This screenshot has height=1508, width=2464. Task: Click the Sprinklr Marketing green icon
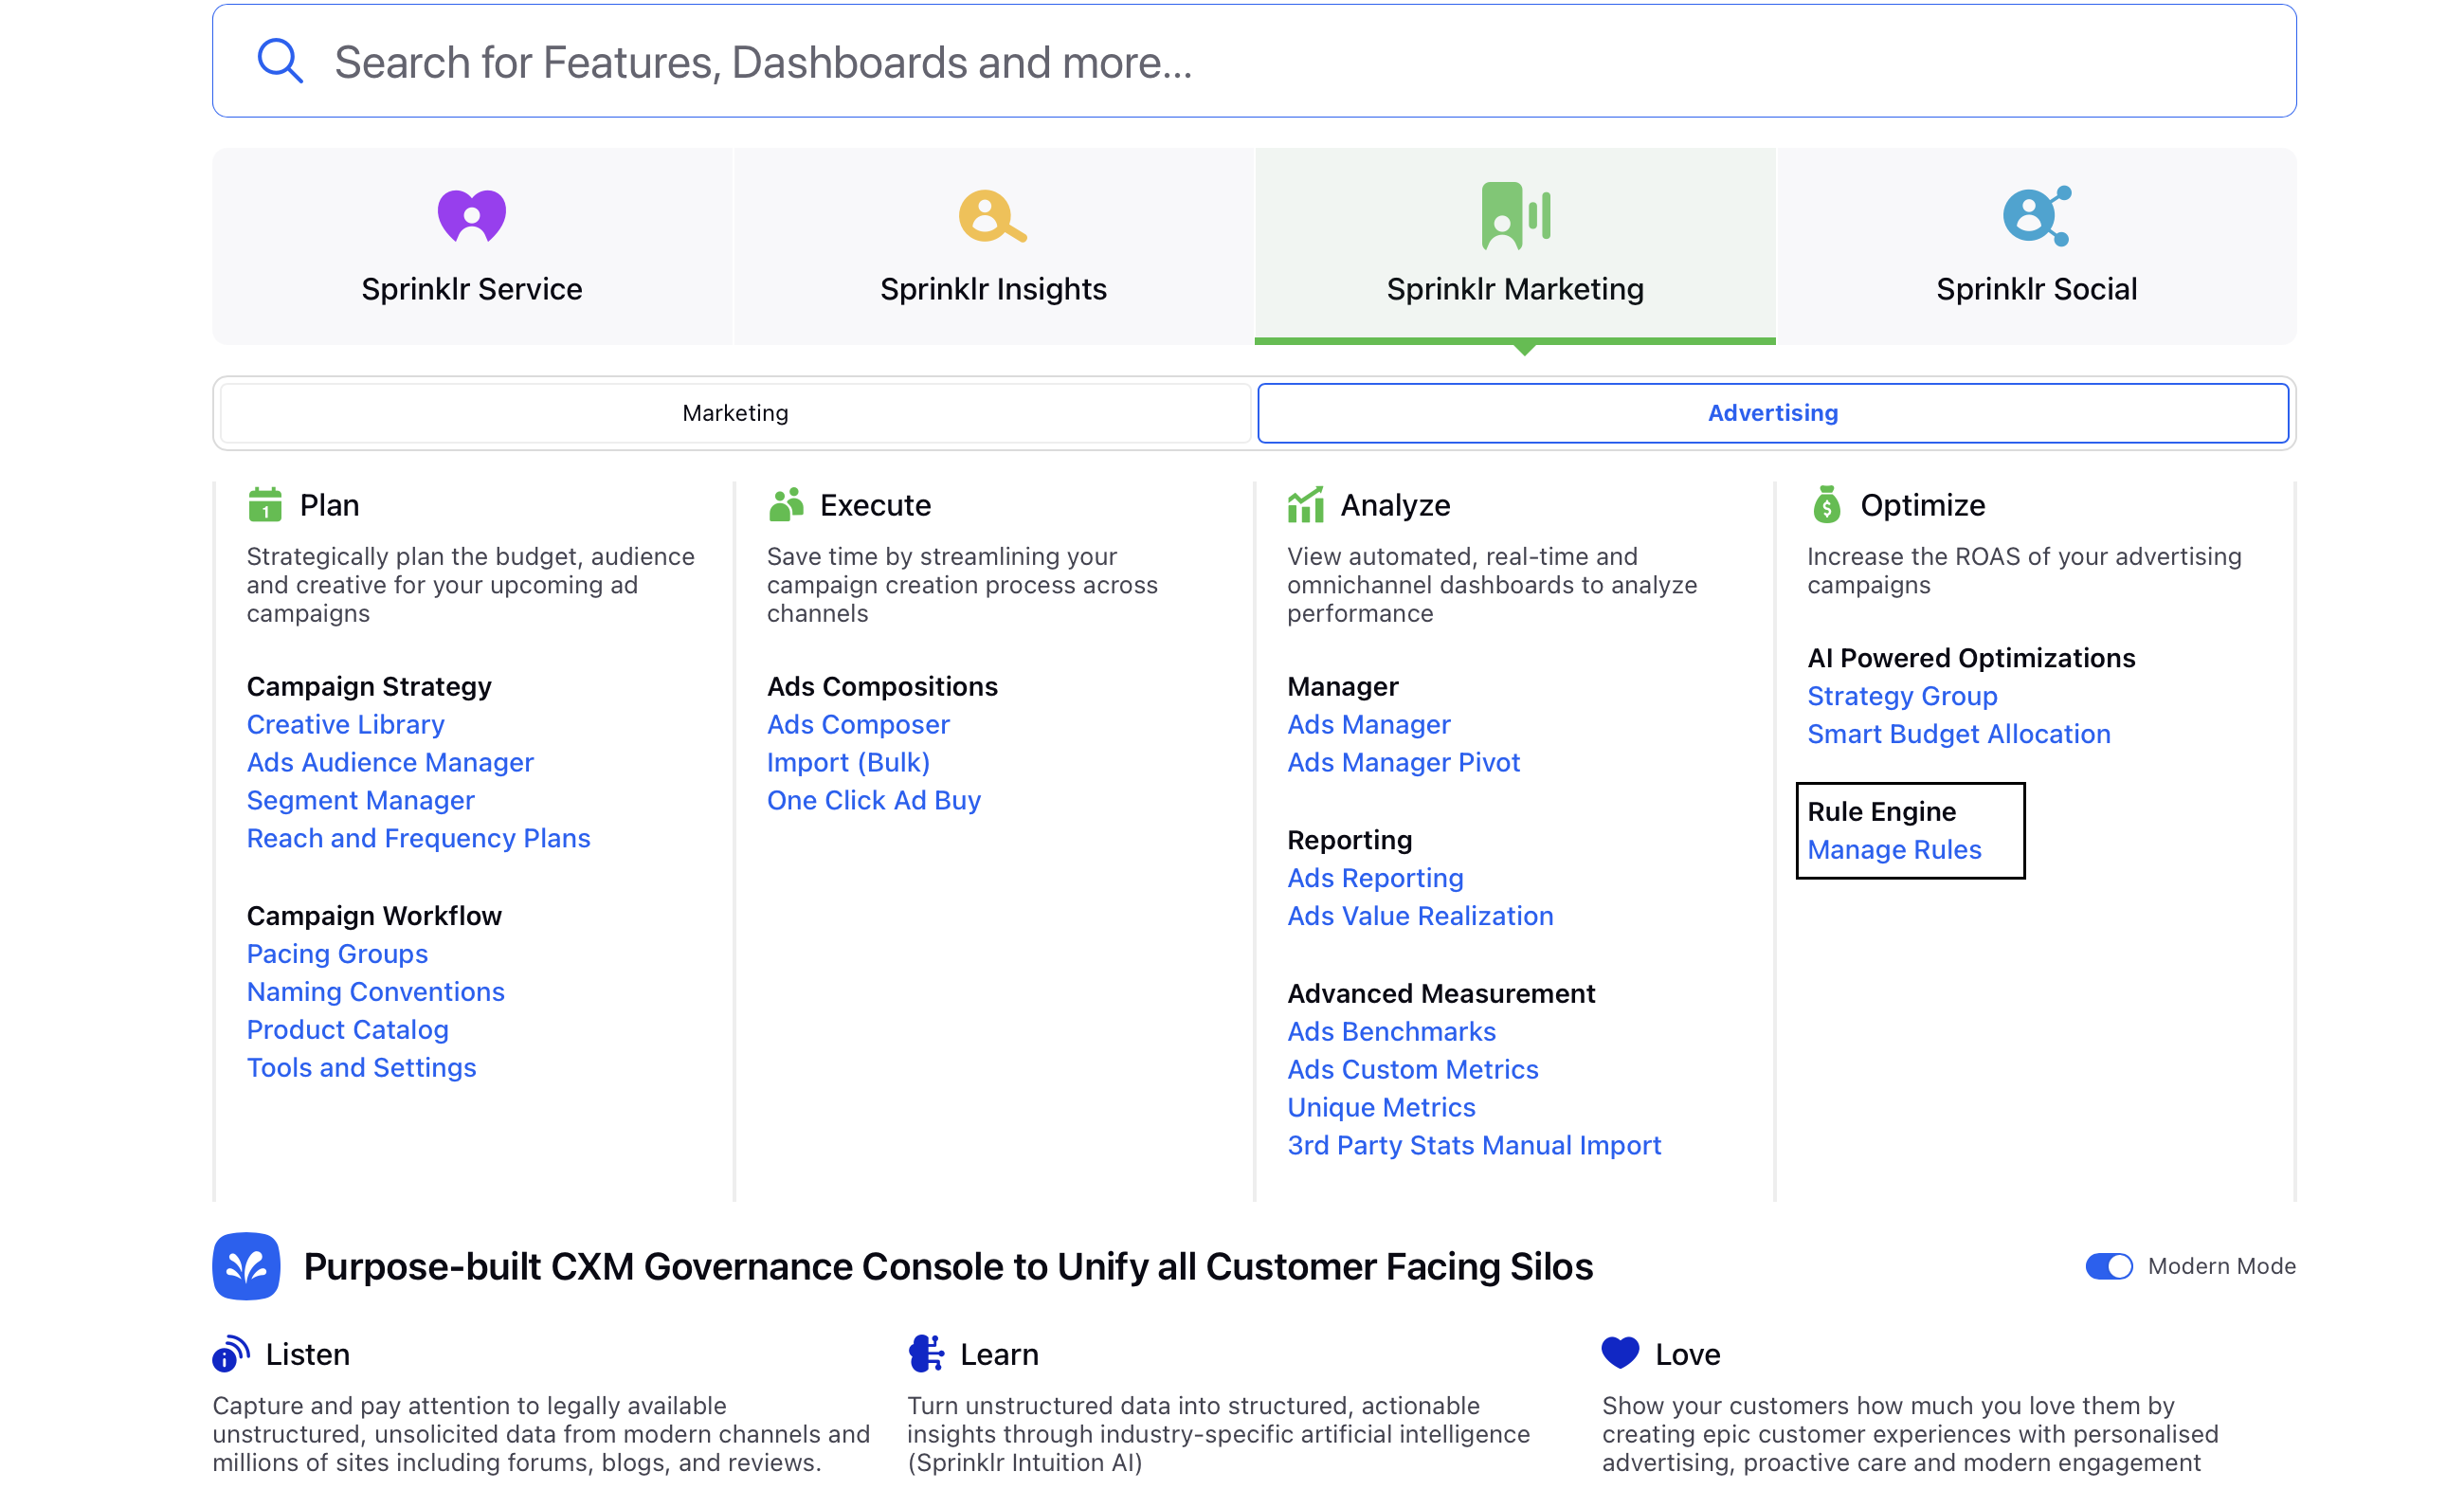(x=1515, y=215)
